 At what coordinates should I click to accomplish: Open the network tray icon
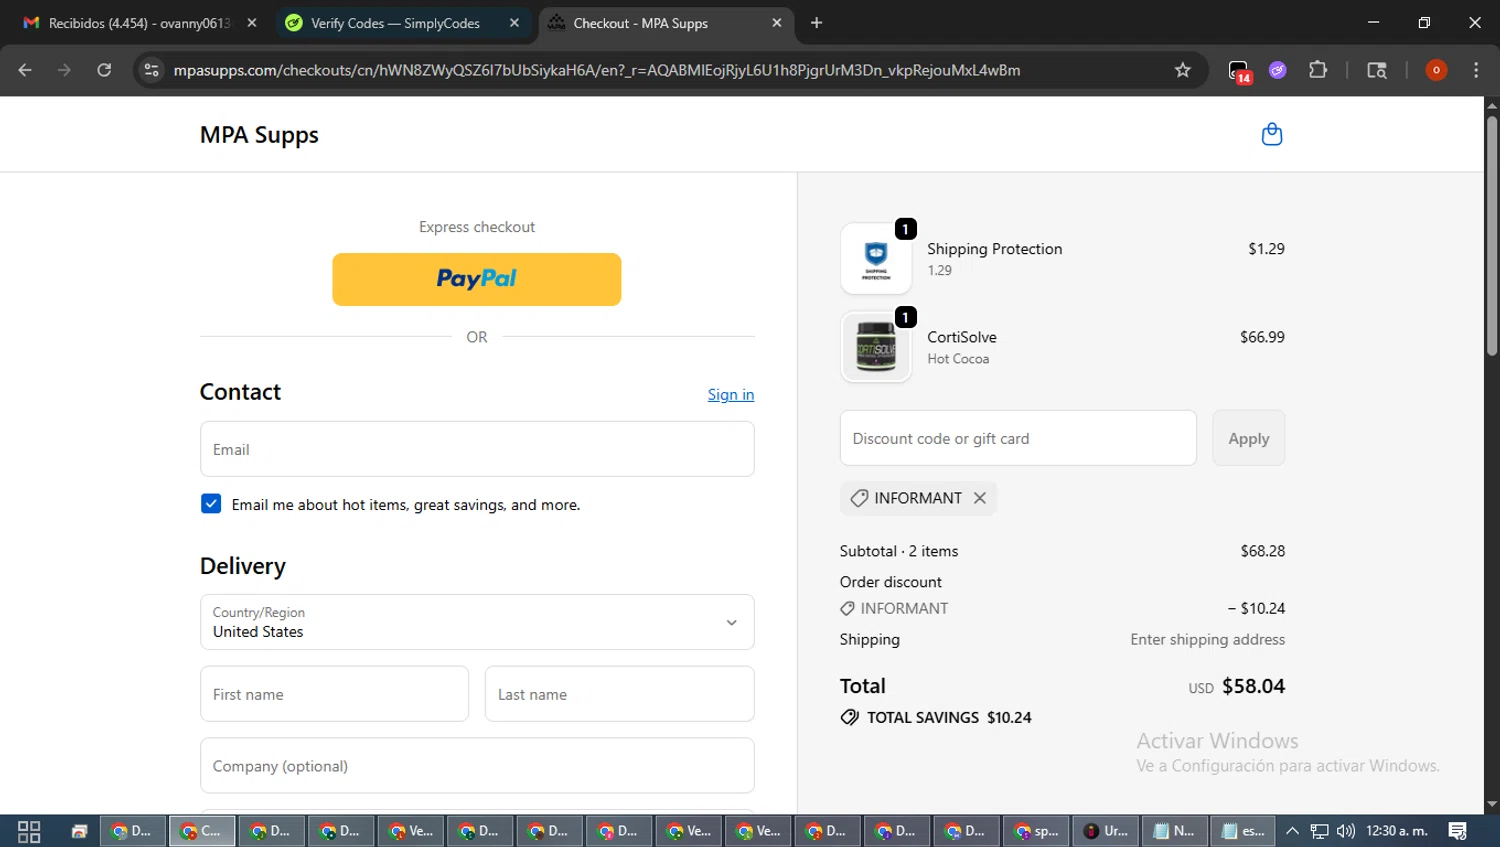pyautogui.click(x=1320, y=831)
